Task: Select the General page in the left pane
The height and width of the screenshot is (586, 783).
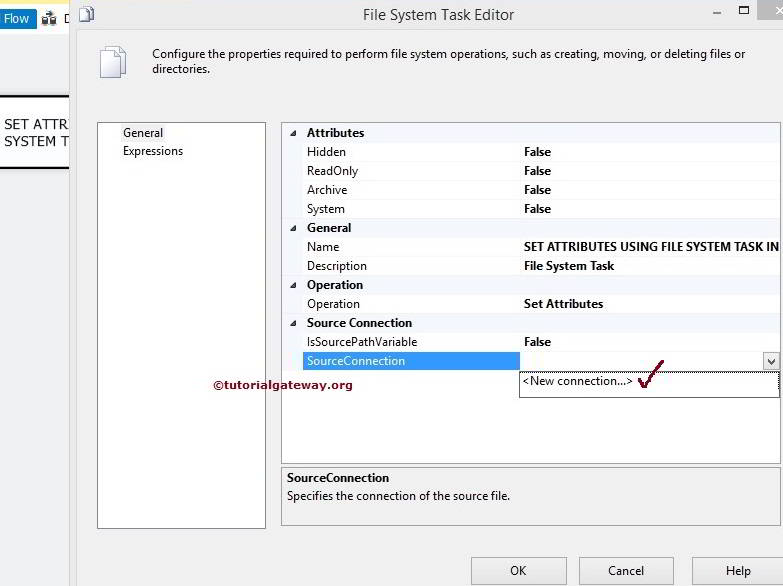Action: [x=143, y=133]
